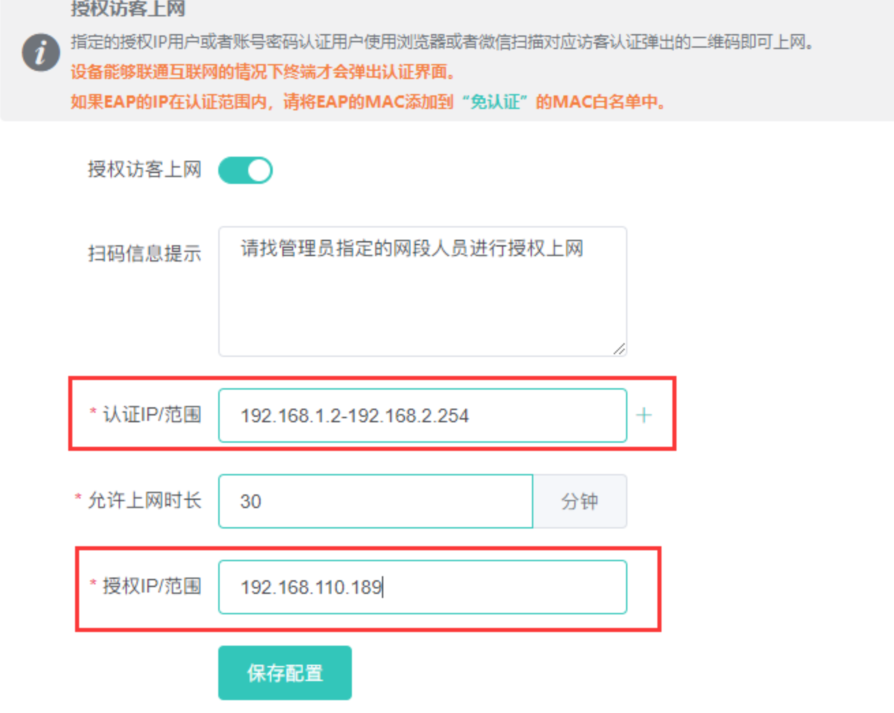Toggle the 授权访客上网 switch off
This screenshot has width=894, height=713.
tap(245, 170)
